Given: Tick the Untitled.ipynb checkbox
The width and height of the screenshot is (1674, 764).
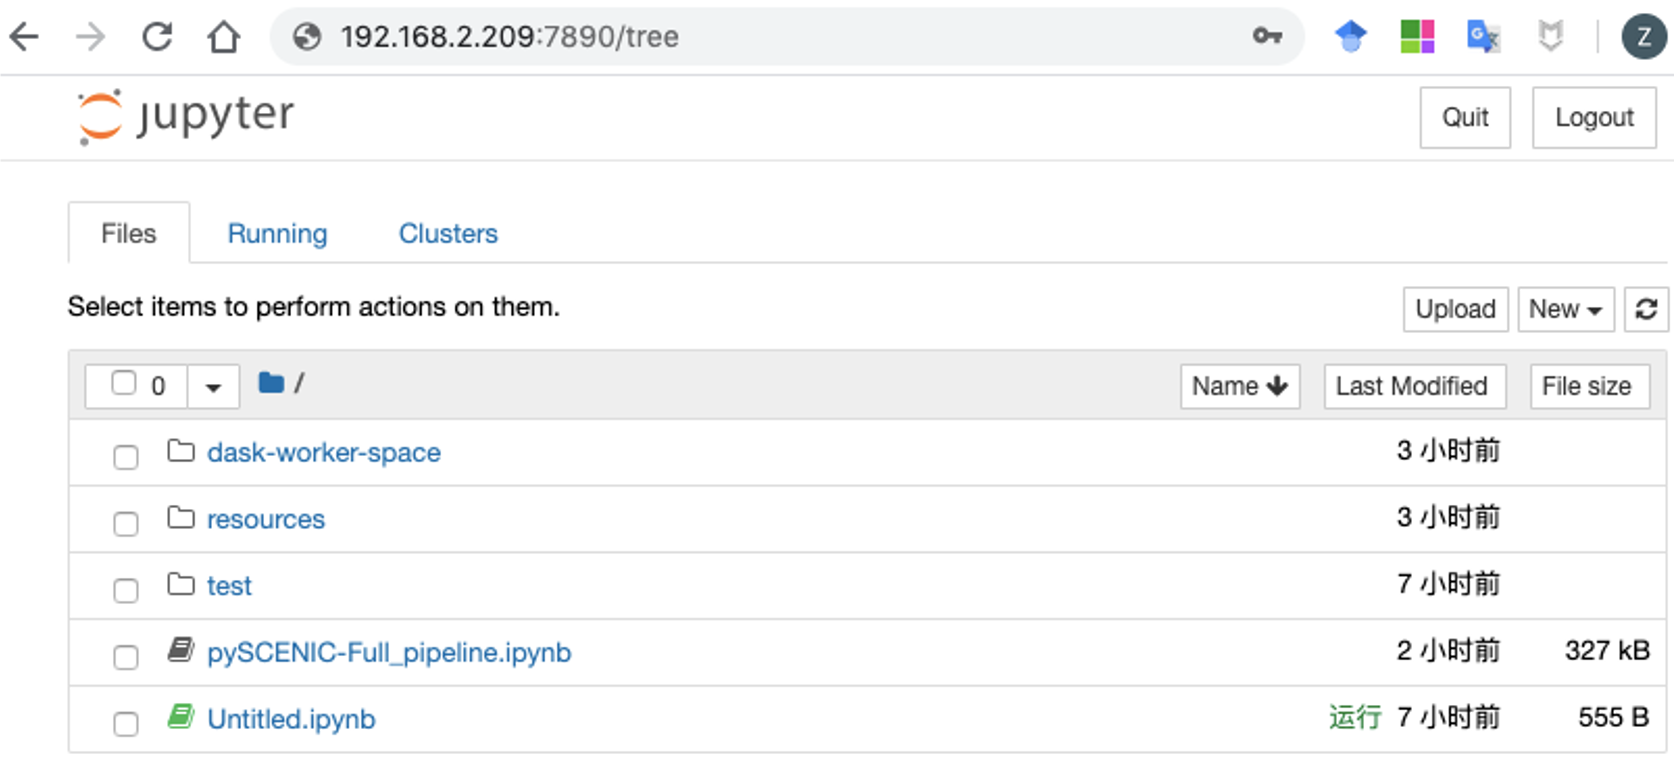Looking at the screenshot, I should point(126,723).
